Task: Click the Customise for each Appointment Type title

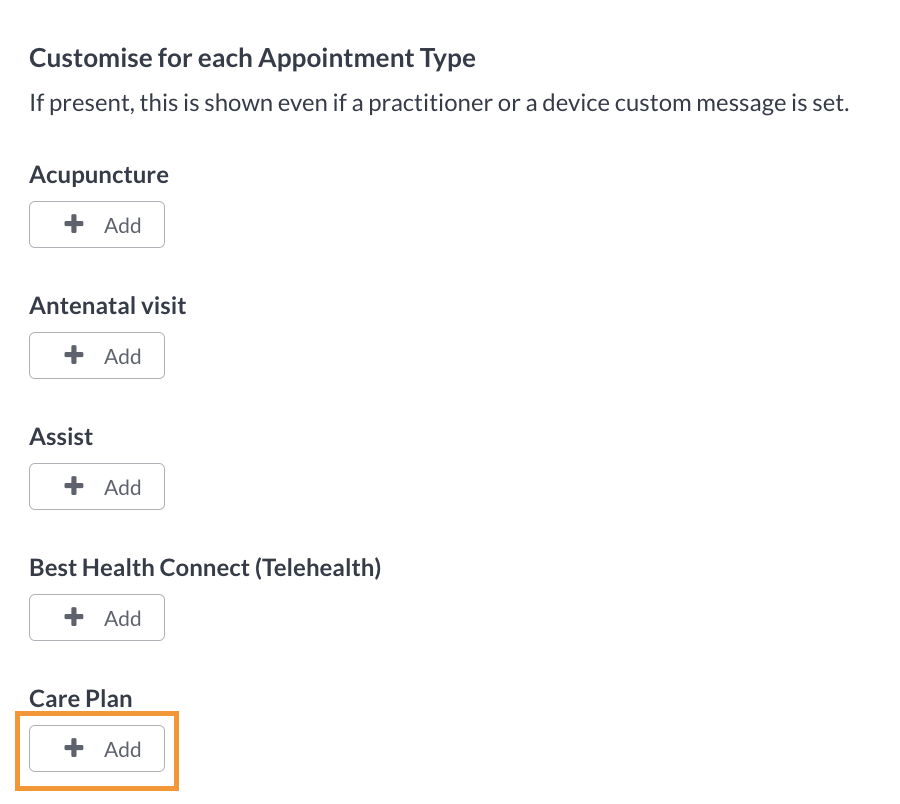Action: (252, 57)
